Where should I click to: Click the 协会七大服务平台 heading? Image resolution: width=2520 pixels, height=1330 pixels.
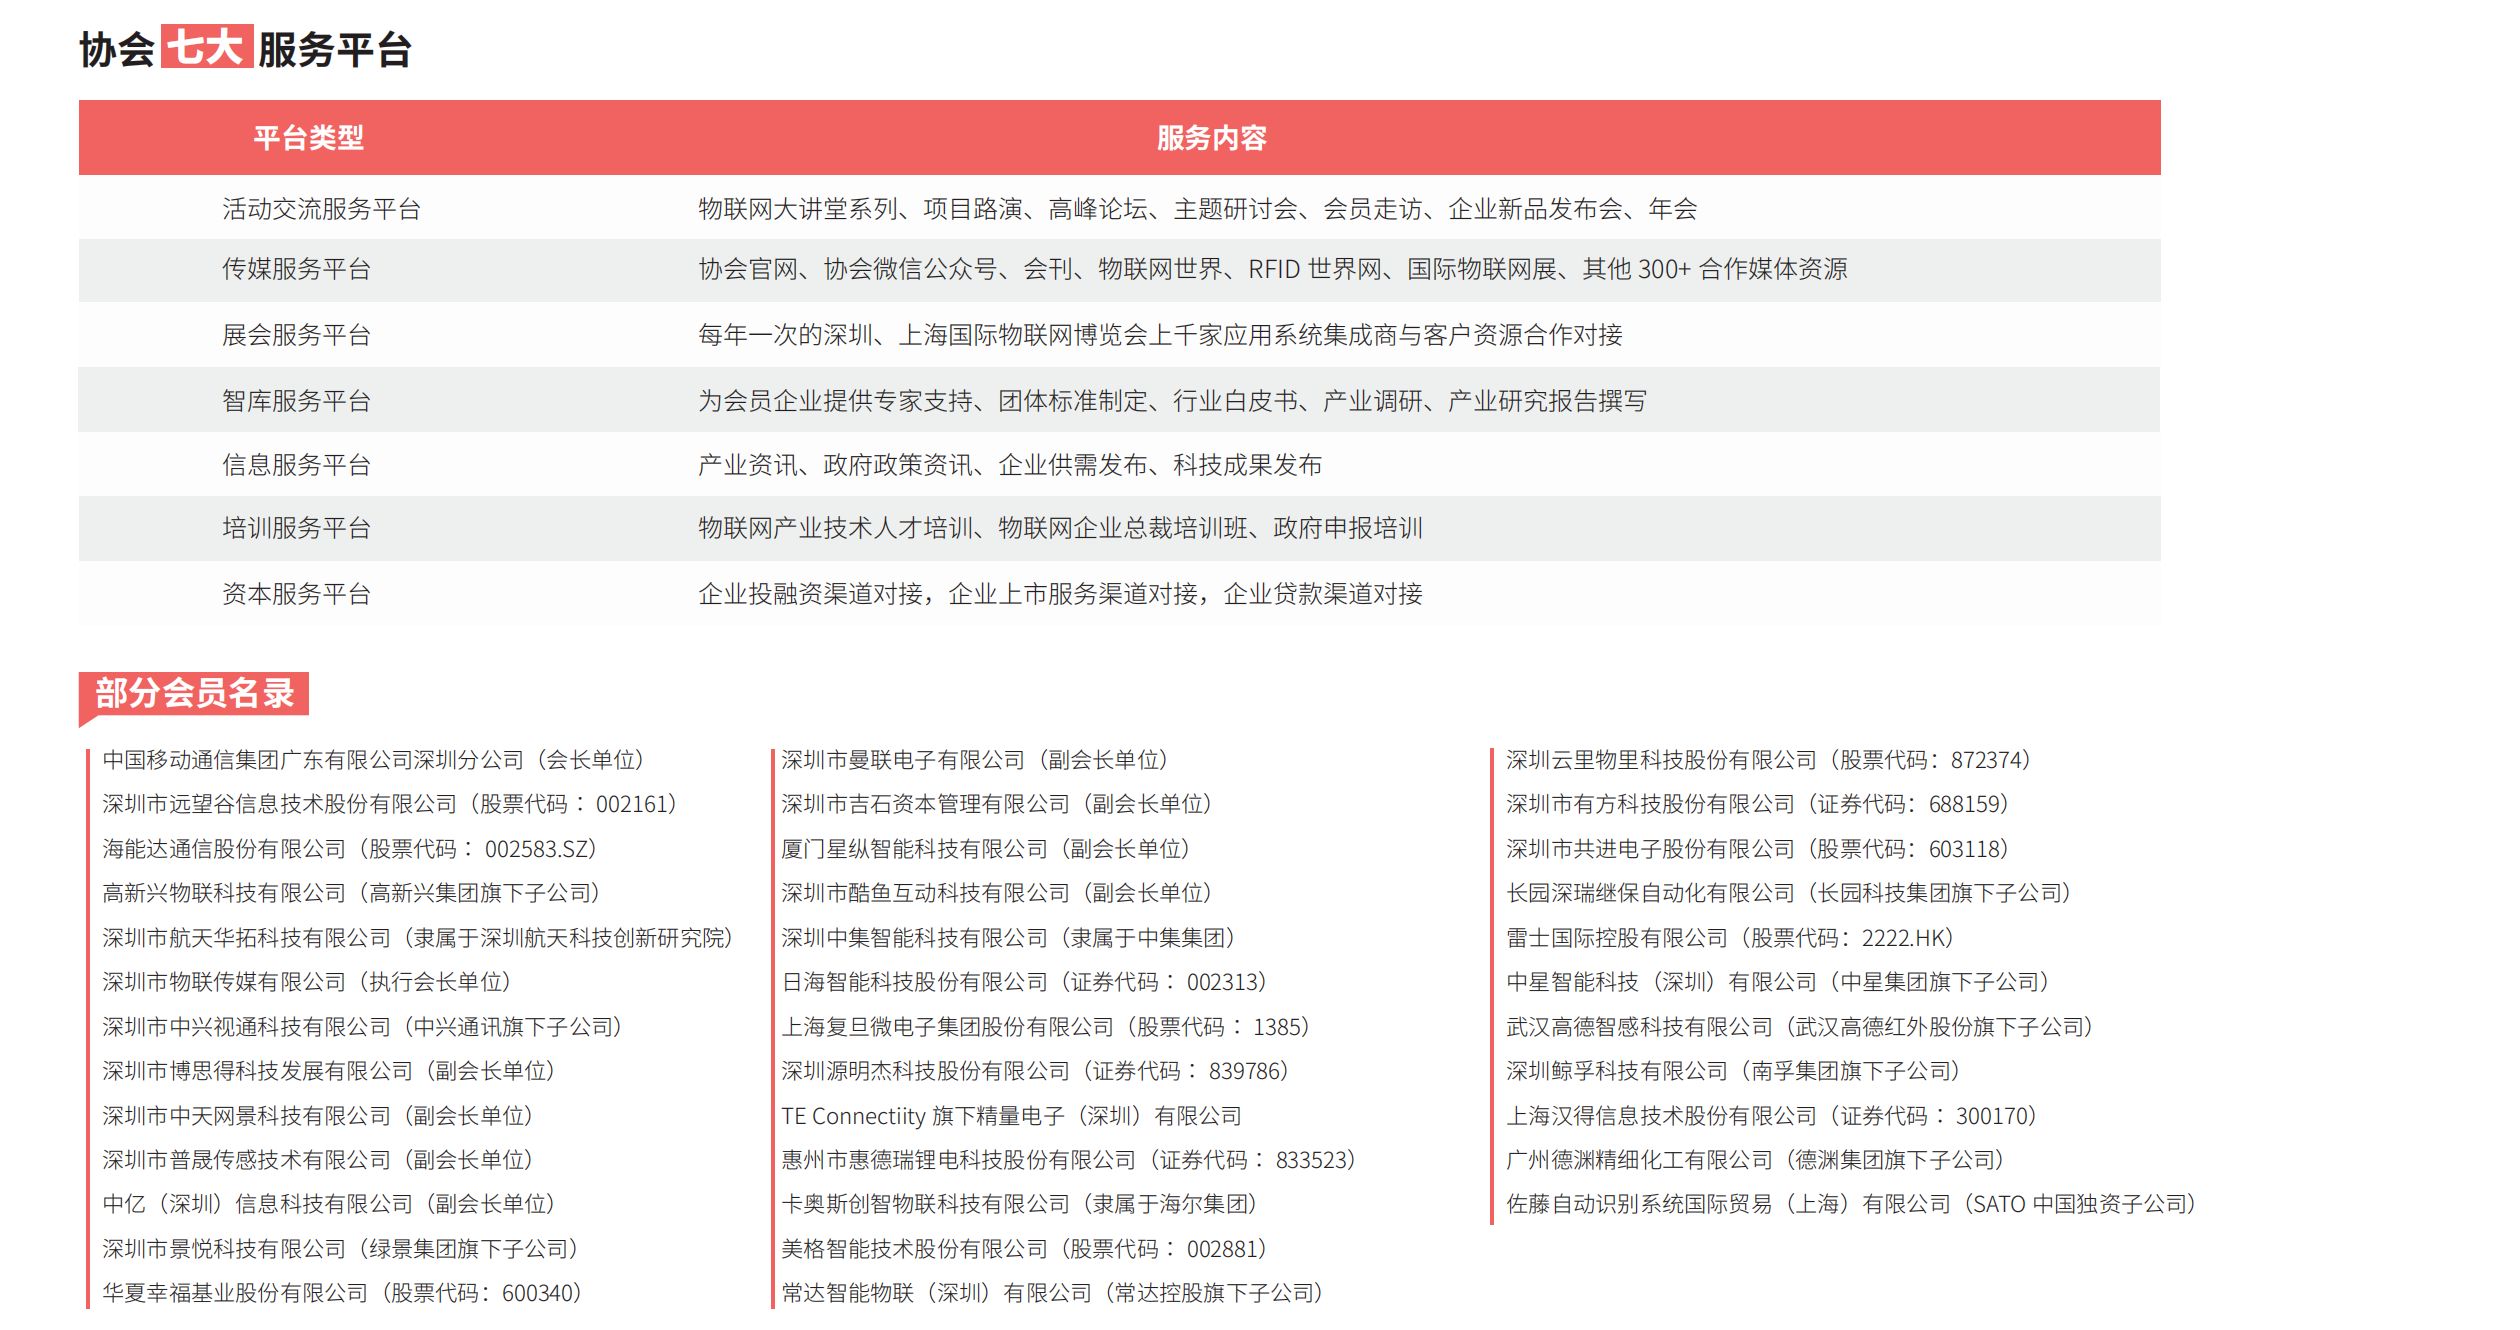coord(245,48)
